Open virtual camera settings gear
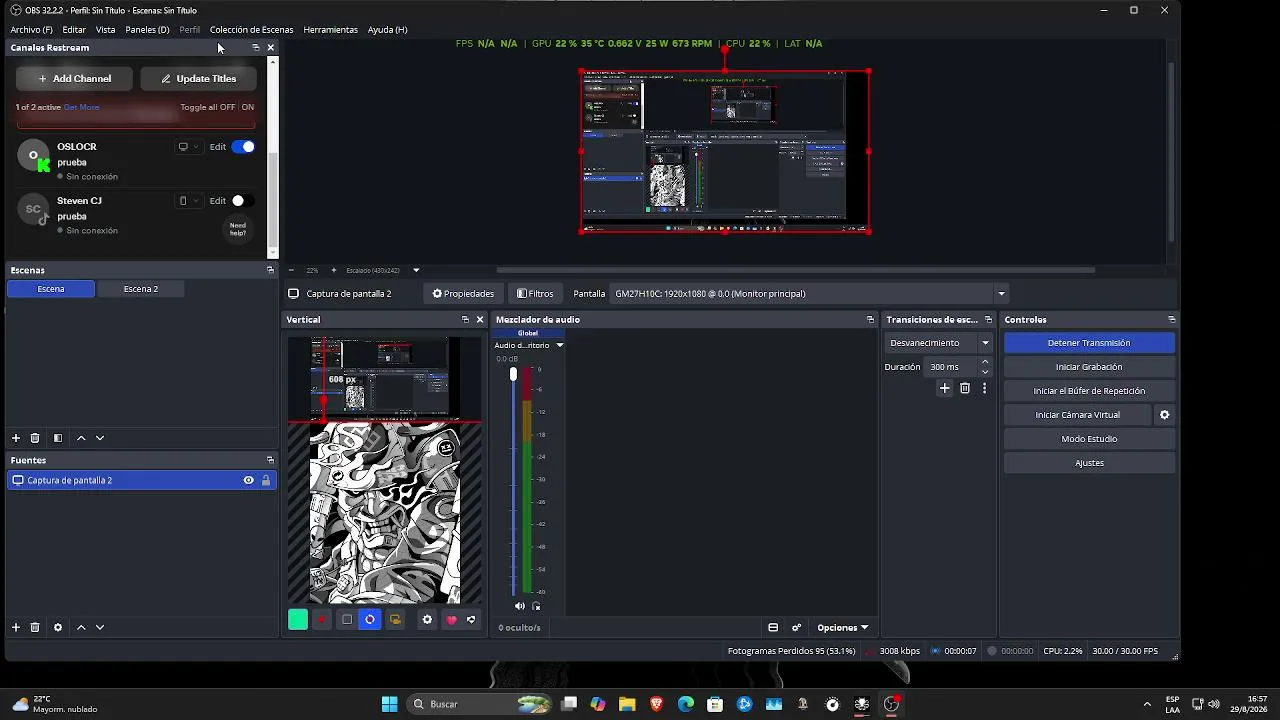The height and width of the screenshot is (720, 1280). pos(1164,414)
